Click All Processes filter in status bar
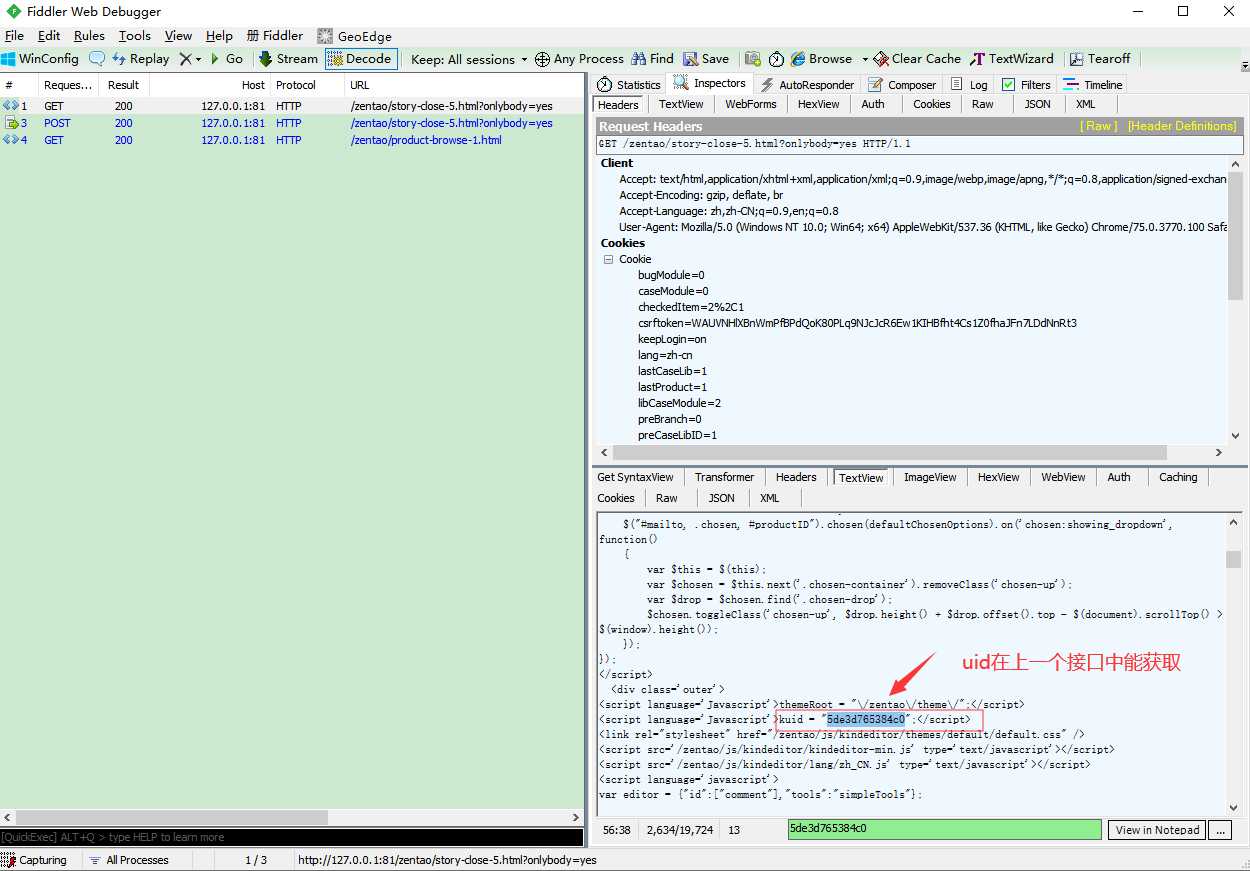 (128, 860)
